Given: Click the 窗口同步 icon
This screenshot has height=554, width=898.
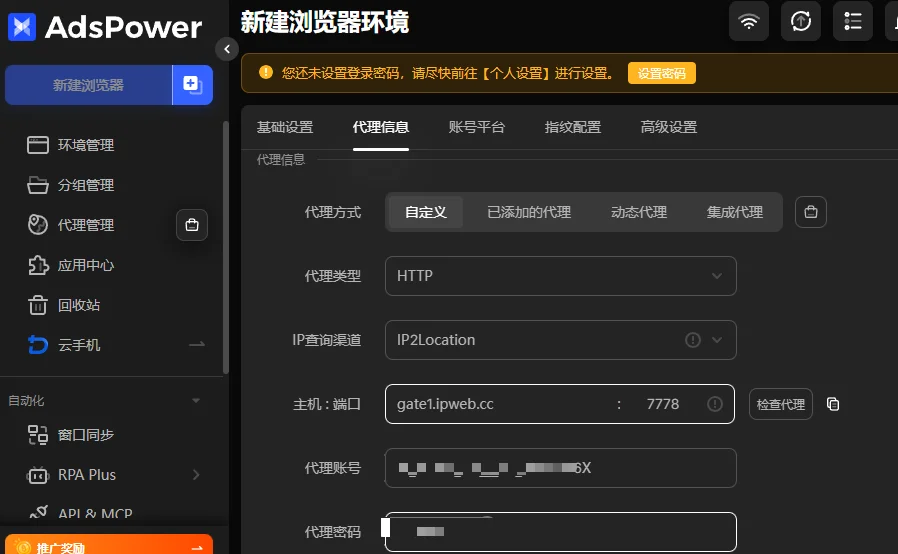Looking at the screenshot, I should [38, 435].
